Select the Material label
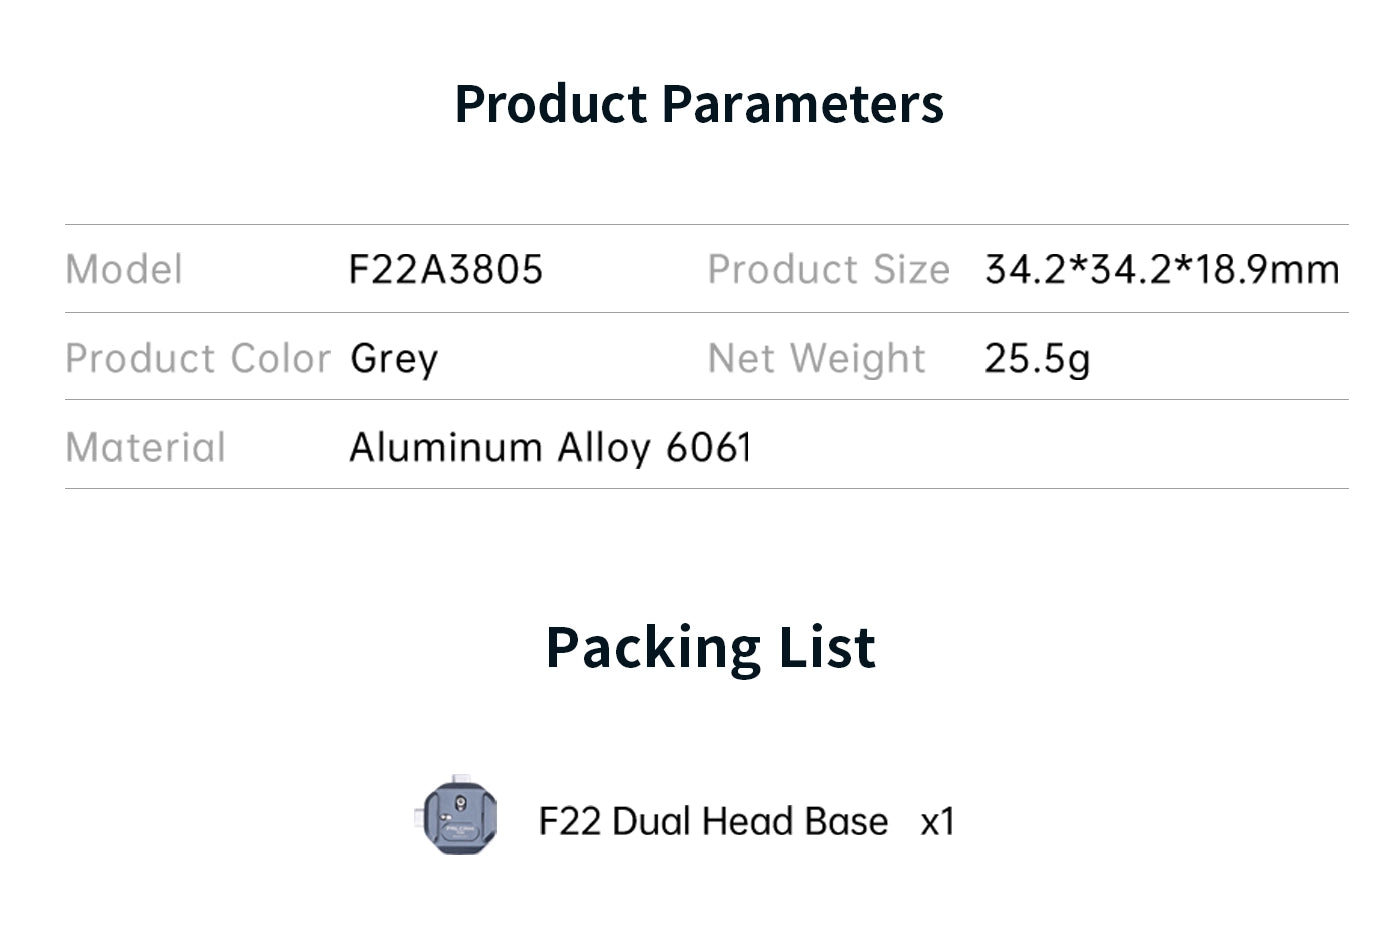Image resolution: width=1400 pixels, height=939 pixels. point(146,447)
